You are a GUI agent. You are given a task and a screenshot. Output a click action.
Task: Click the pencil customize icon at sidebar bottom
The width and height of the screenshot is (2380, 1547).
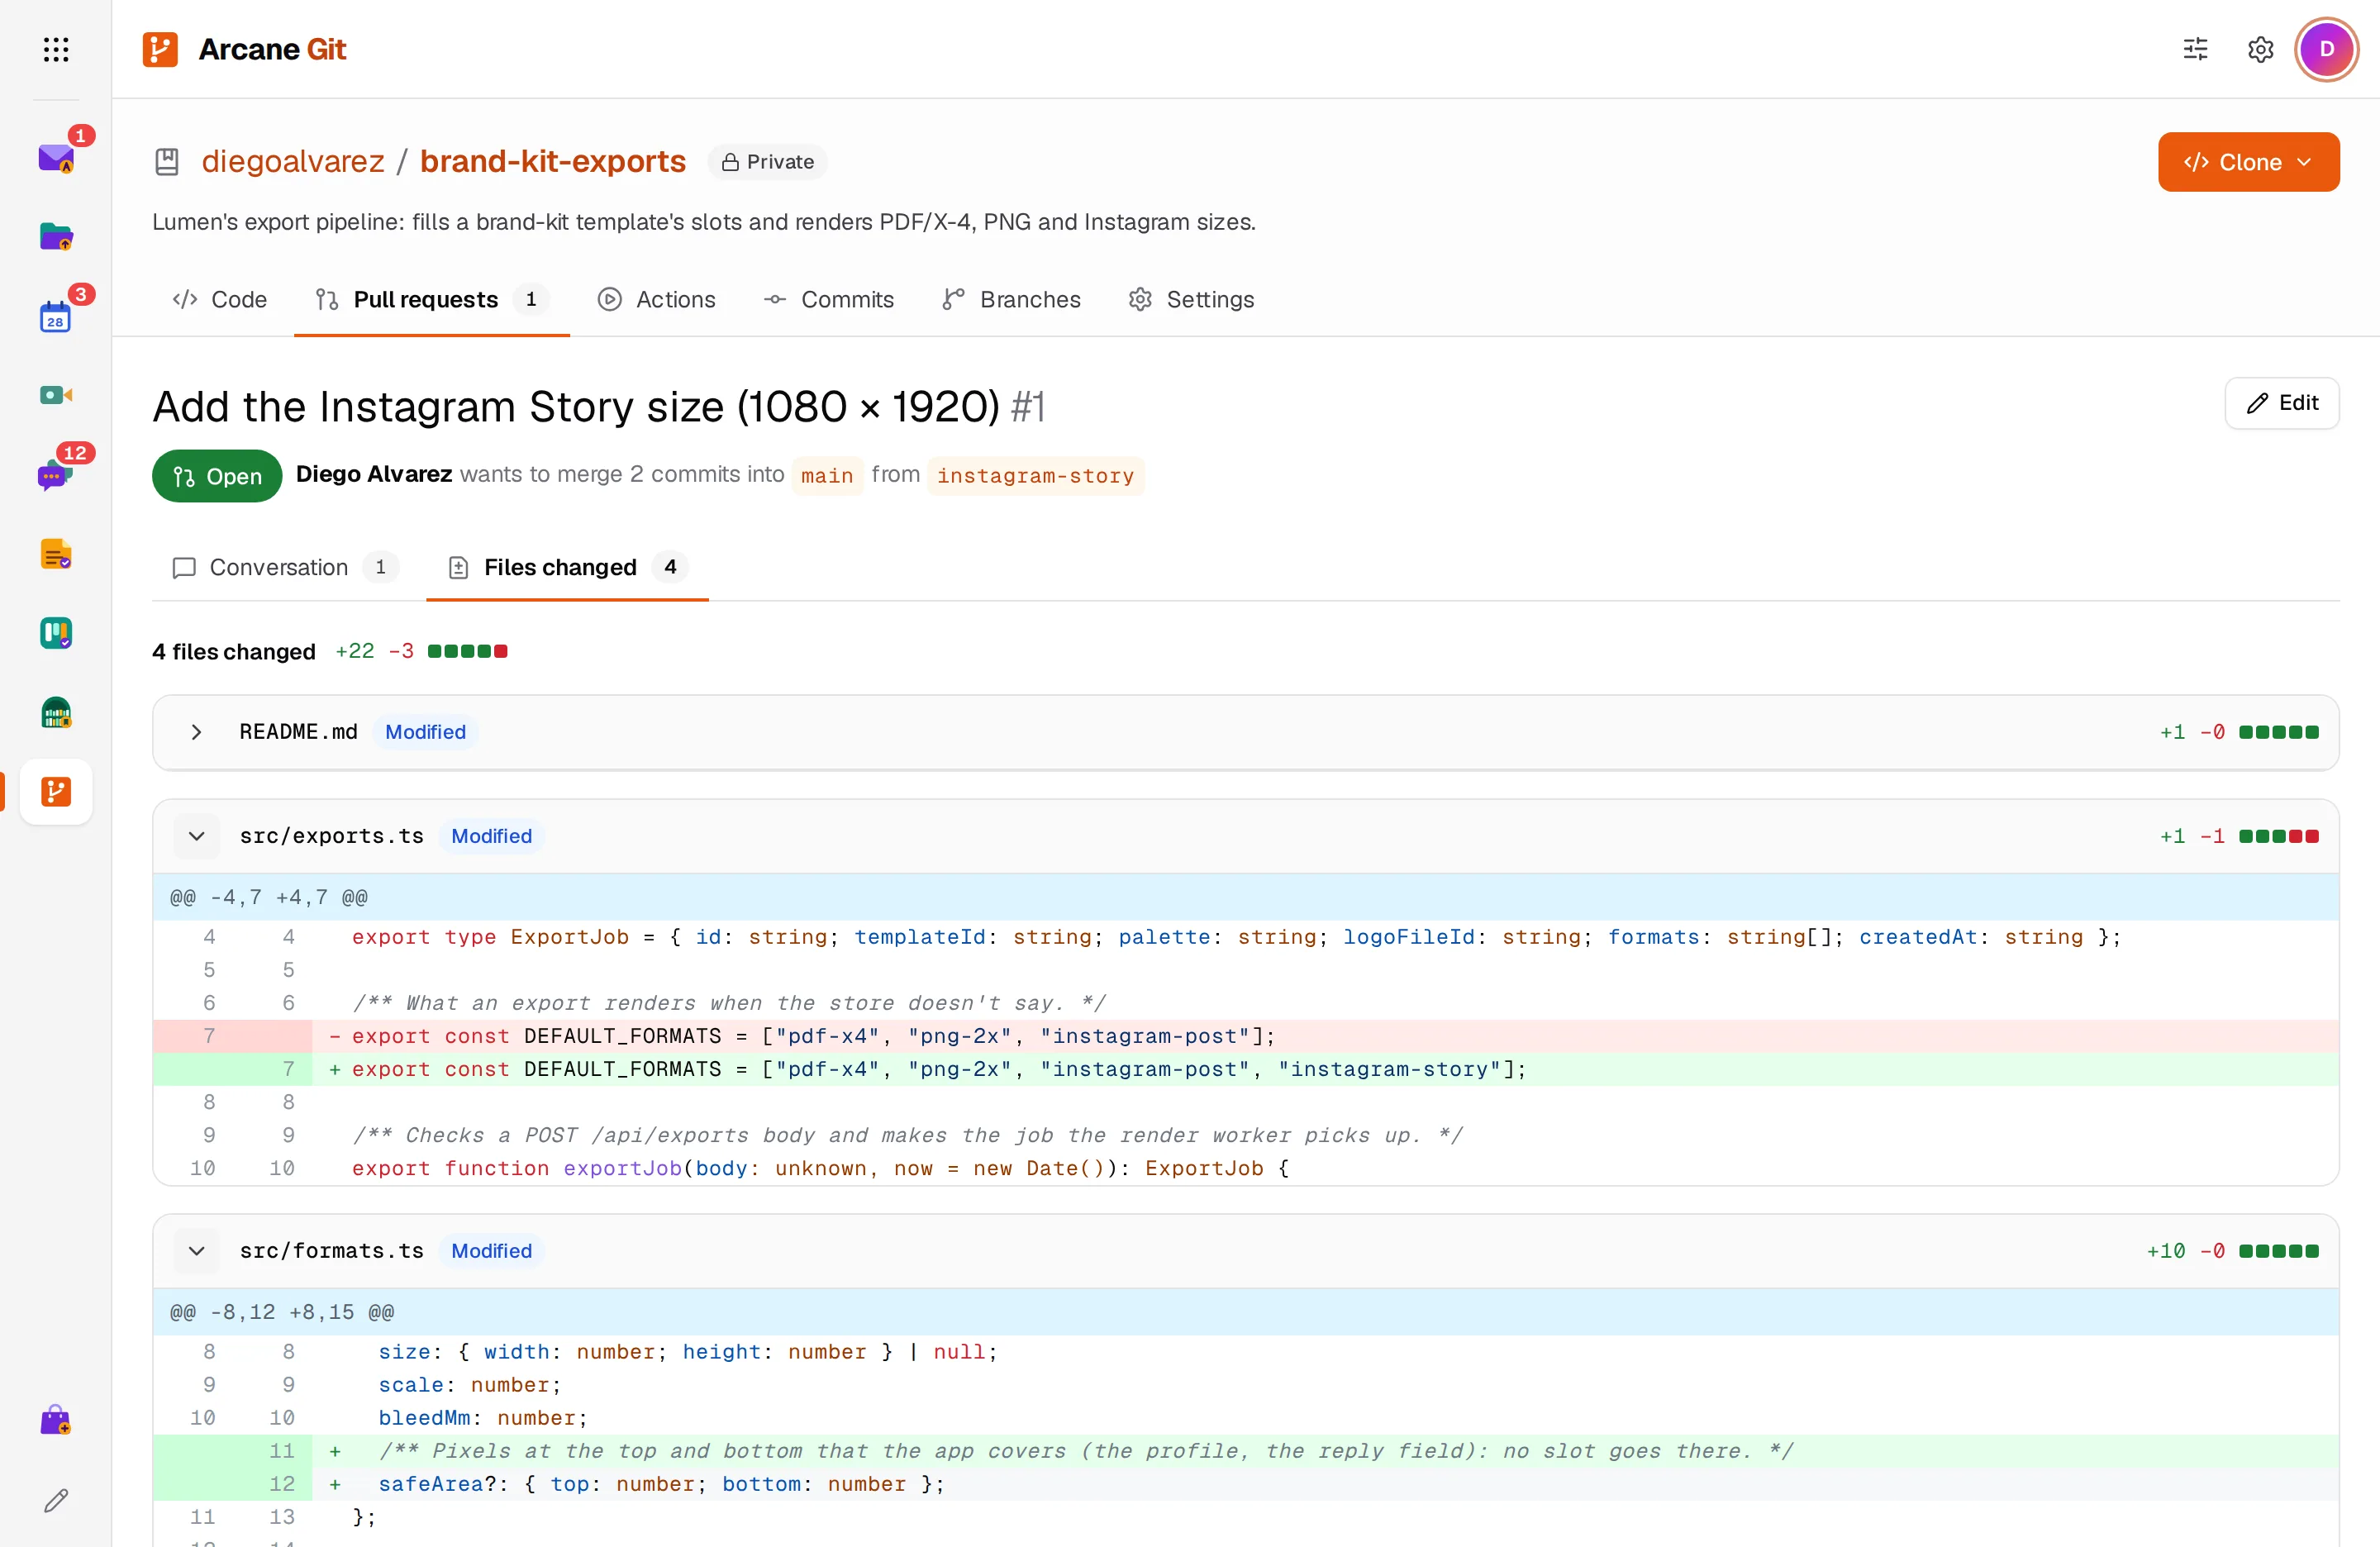tap(56, 1500)
